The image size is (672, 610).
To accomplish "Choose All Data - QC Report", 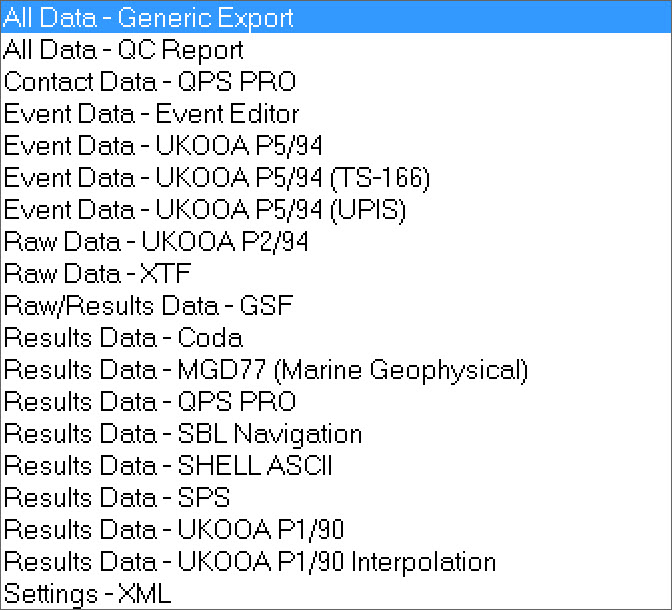I will [x=123, y=50].
